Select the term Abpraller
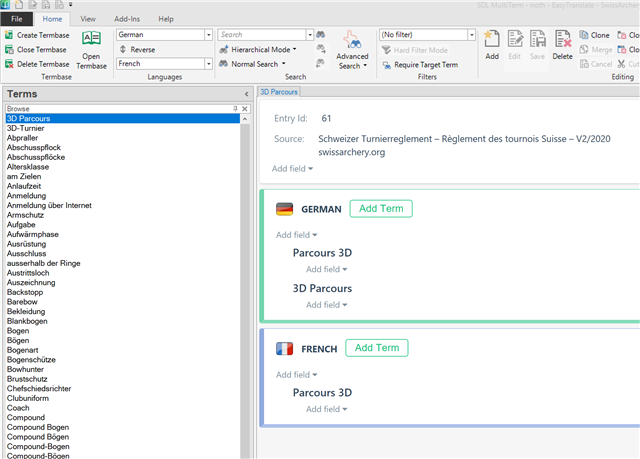Screen dimensions: 640x459 (22, 138)
